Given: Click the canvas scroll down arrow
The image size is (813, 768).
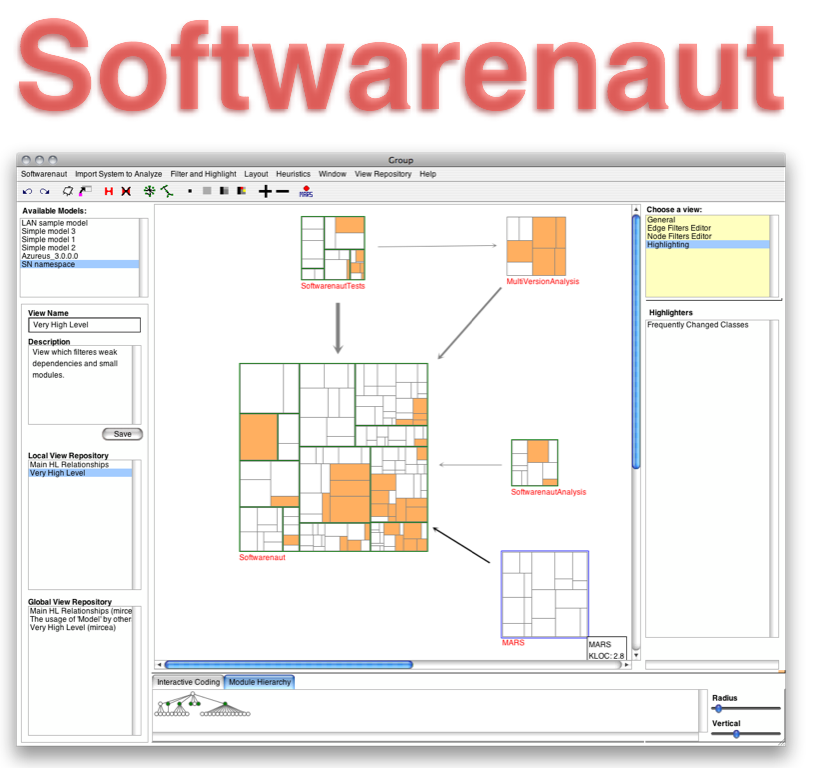Looking at the screenshot, I should pyautogui.click(x=636, y=655).
